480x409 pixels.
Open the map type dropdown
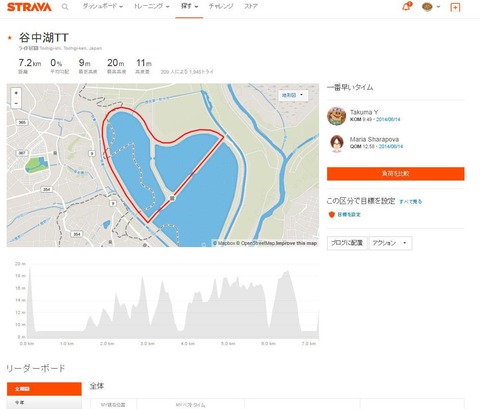(293, 95)
